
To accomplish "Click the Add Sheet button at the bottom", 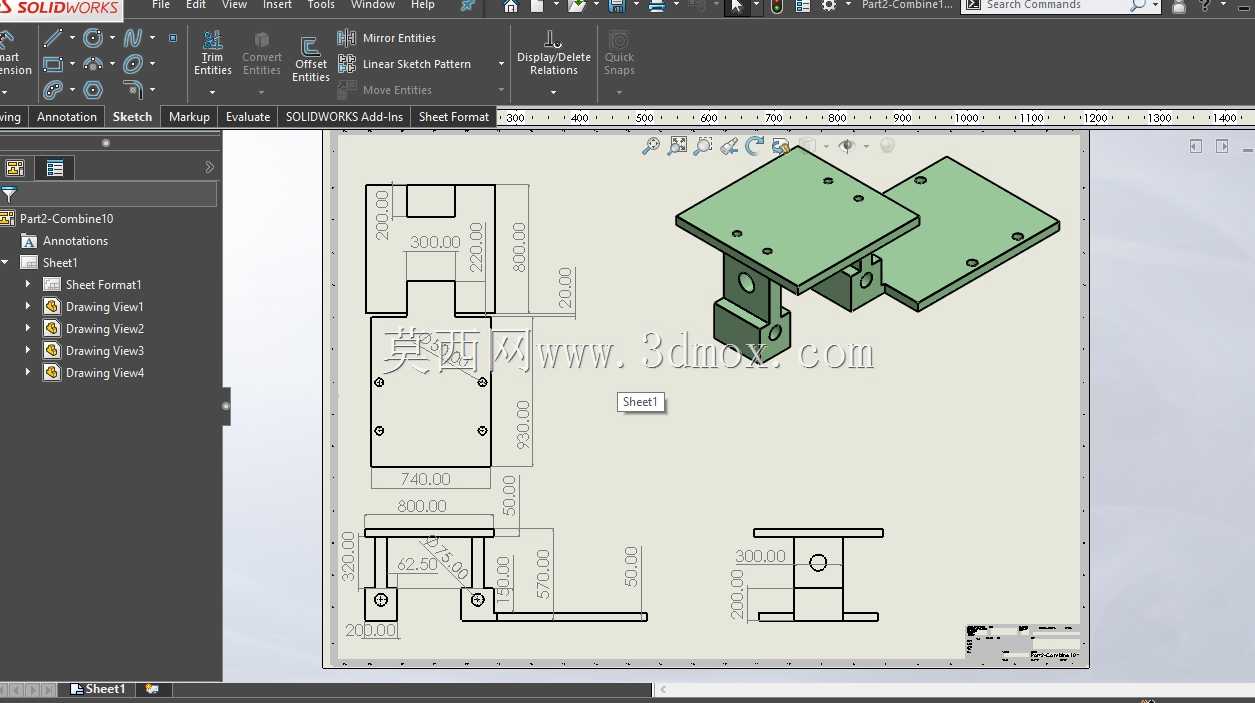I will coord(152,689).
